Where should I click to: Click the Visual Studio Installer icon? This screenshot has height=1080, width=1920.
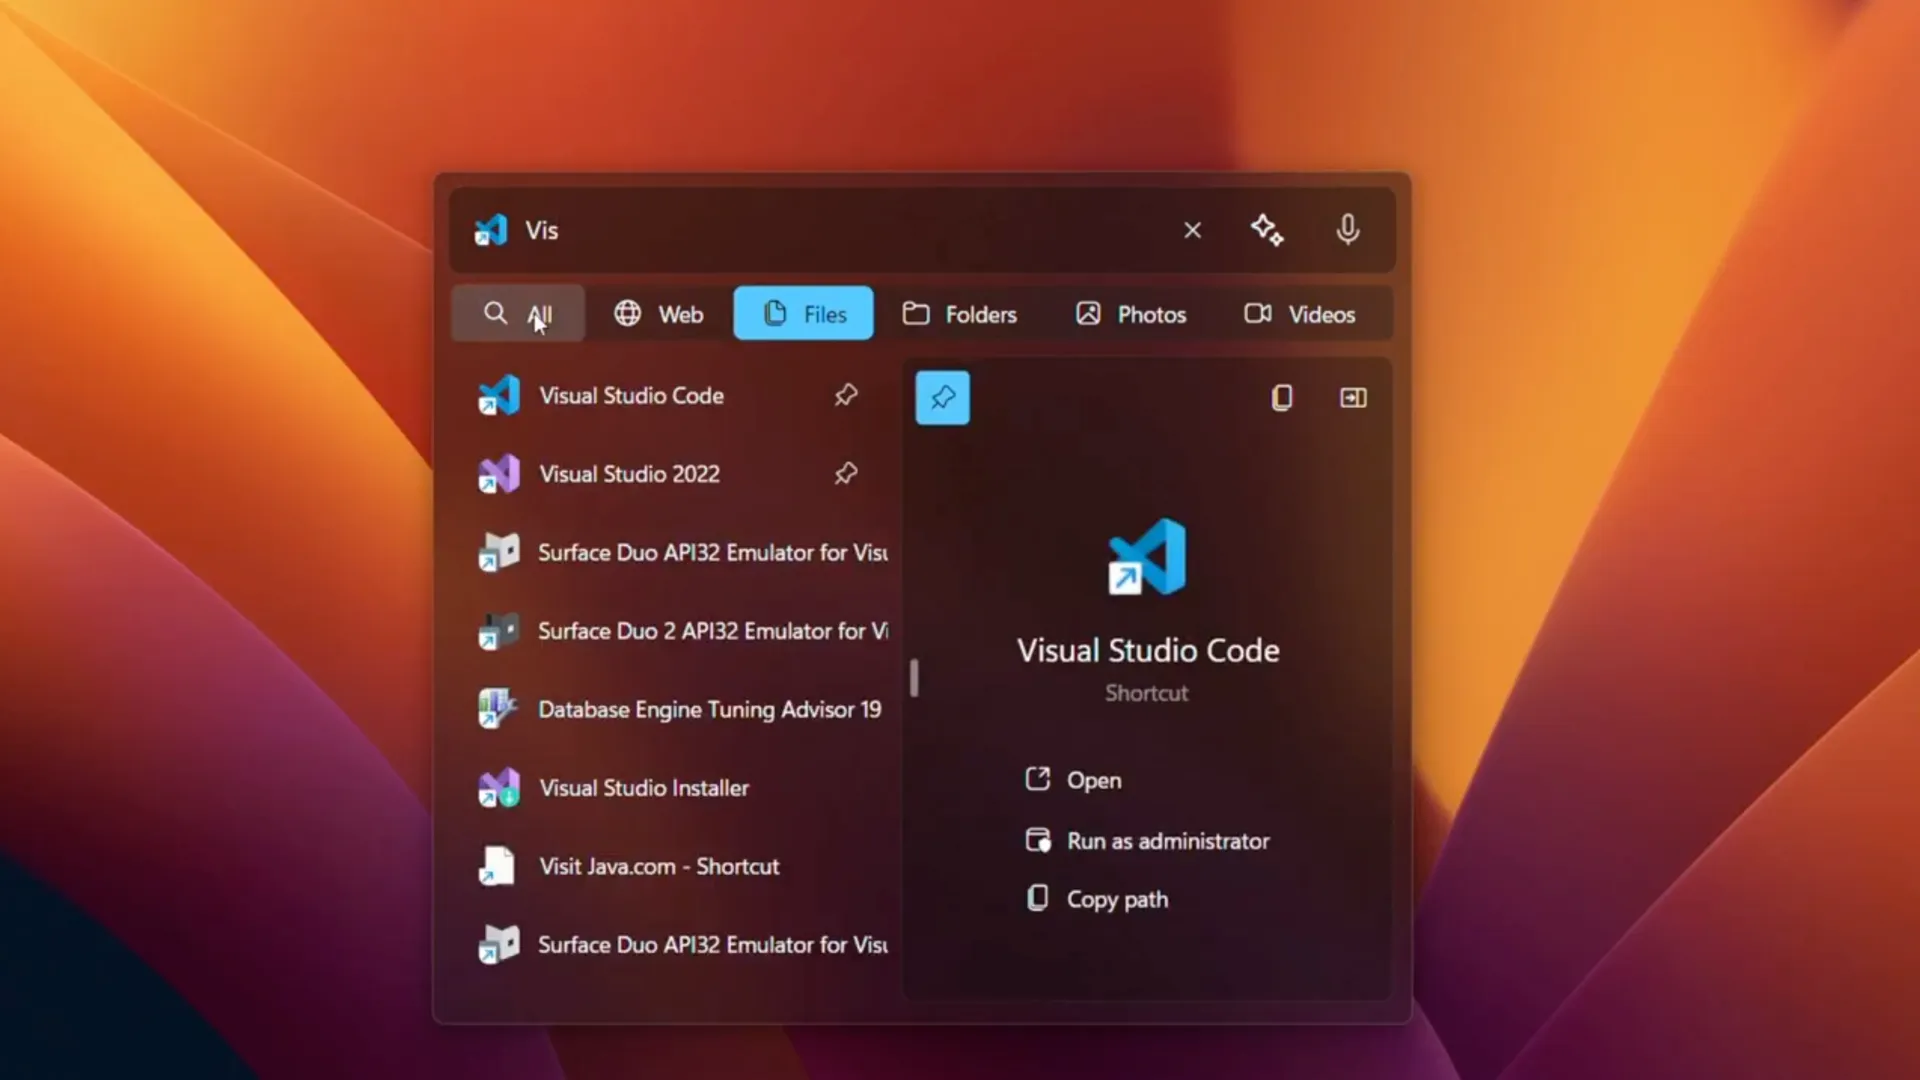(498, 787)
